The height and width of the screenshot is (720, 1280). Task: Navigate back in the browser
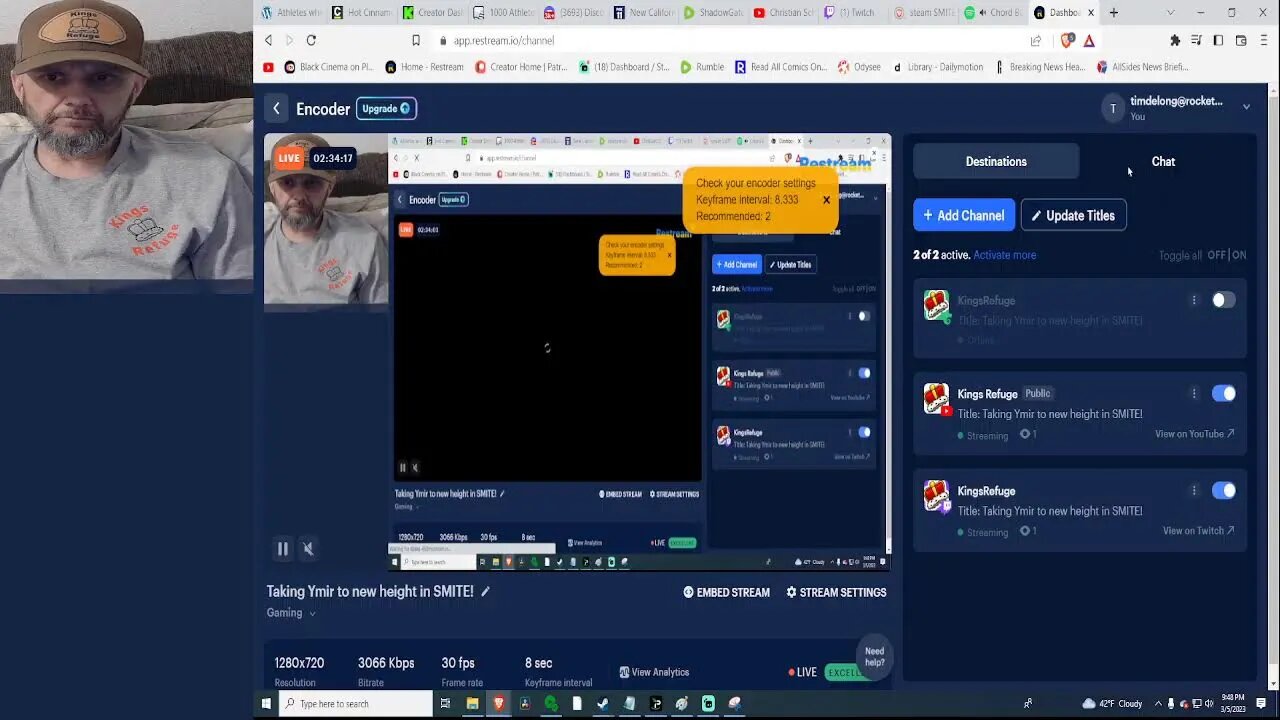click(268, 40)
